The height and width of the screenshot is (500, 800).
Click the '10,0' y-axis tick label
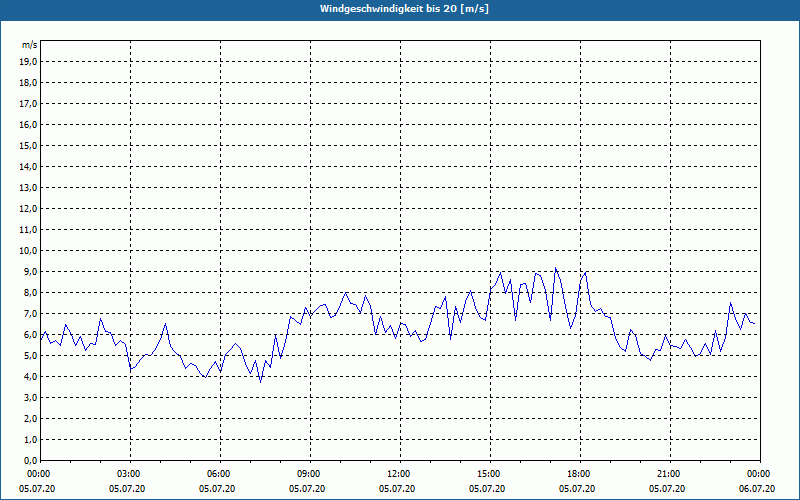(28, 251)
